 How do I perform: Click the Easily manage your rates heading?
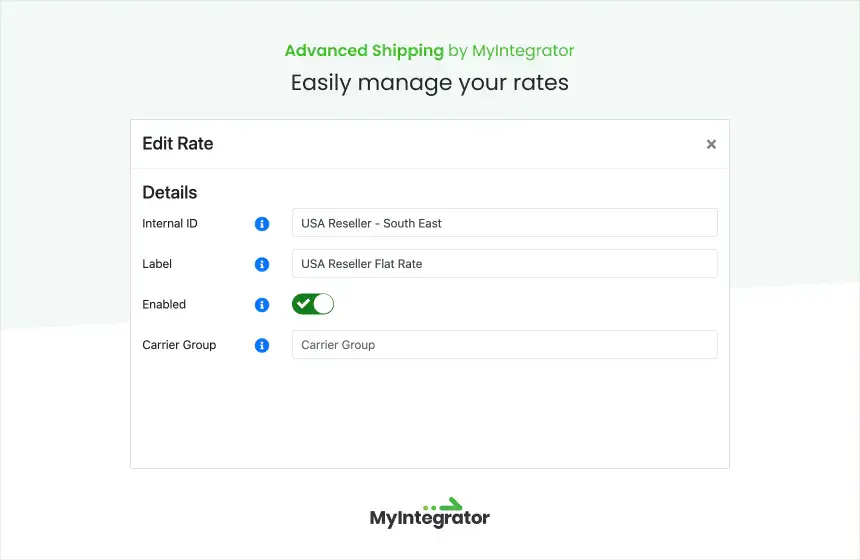point(429,83)
